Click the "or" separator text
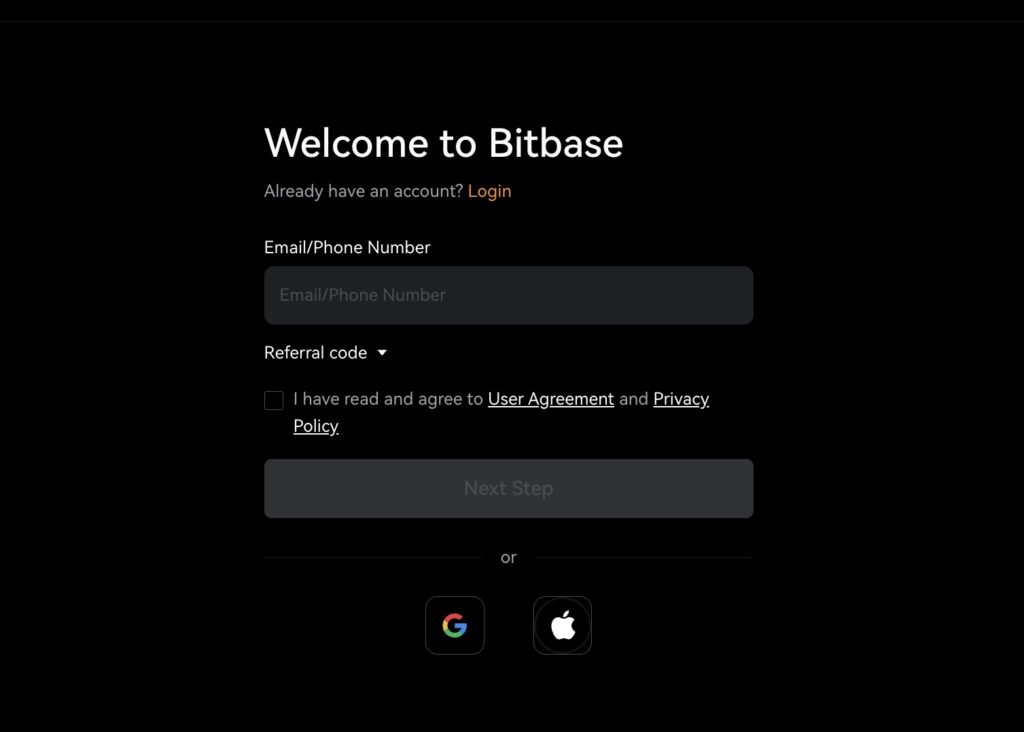Image resolution: width=1024 pixels, height=732 pixels. [x=508, y=558]
